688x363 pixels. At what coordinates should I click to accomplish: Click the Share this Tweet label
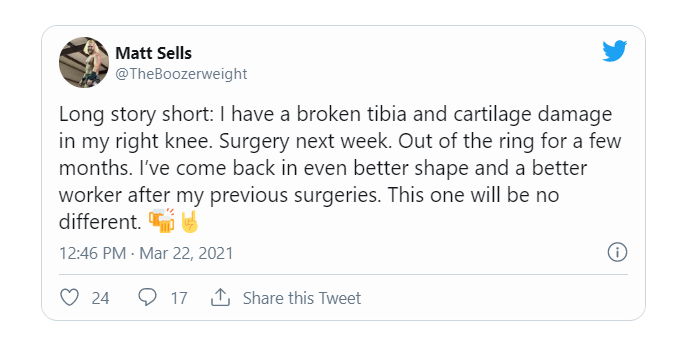(302, 298)
